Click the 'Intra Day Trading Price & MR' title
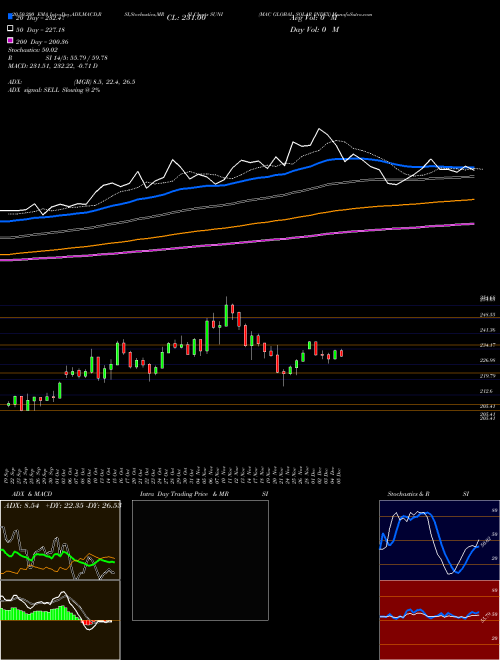 tap(184, 494)
